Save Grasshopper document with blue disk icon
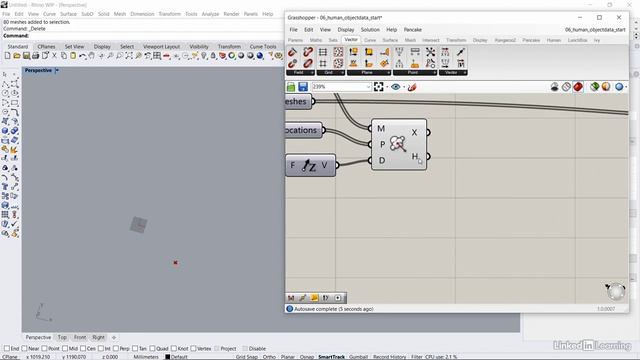Screen dimensions: 640x360 303,87
